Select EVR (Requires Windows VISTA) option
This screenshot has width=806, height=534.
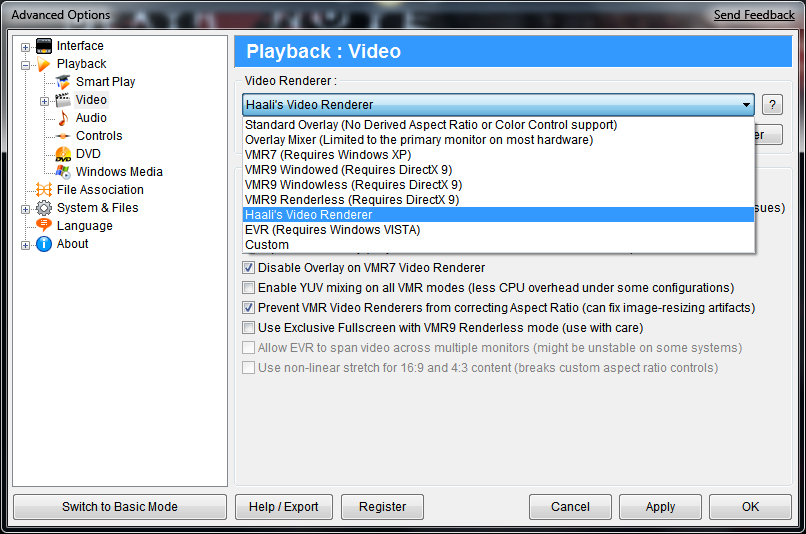(332, 230)
